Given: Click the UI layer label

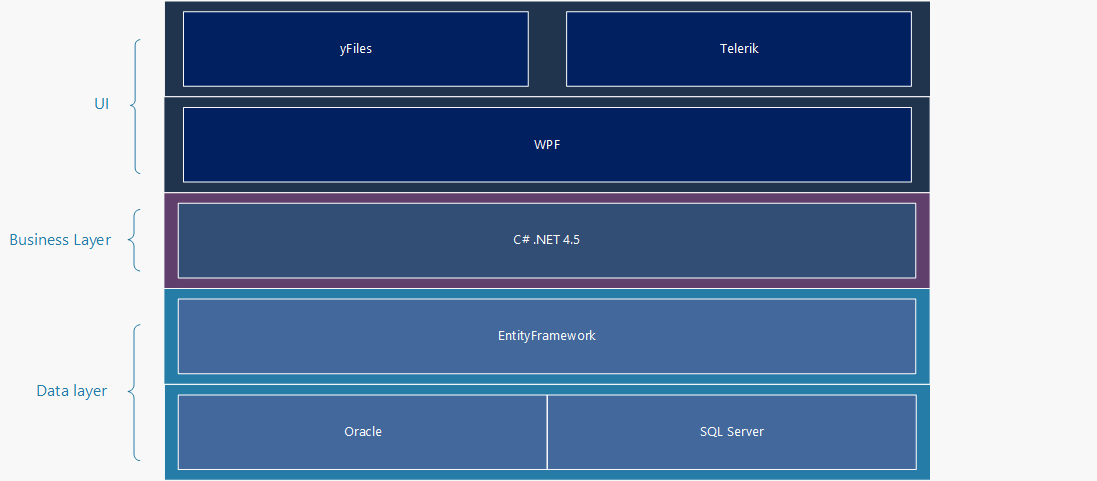Looking at the screenshot, I should (x=101, y=104).
